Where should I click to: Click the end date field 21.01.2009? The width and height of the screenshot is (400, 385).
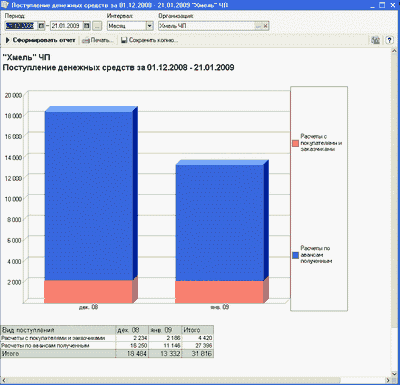(66, 26)
